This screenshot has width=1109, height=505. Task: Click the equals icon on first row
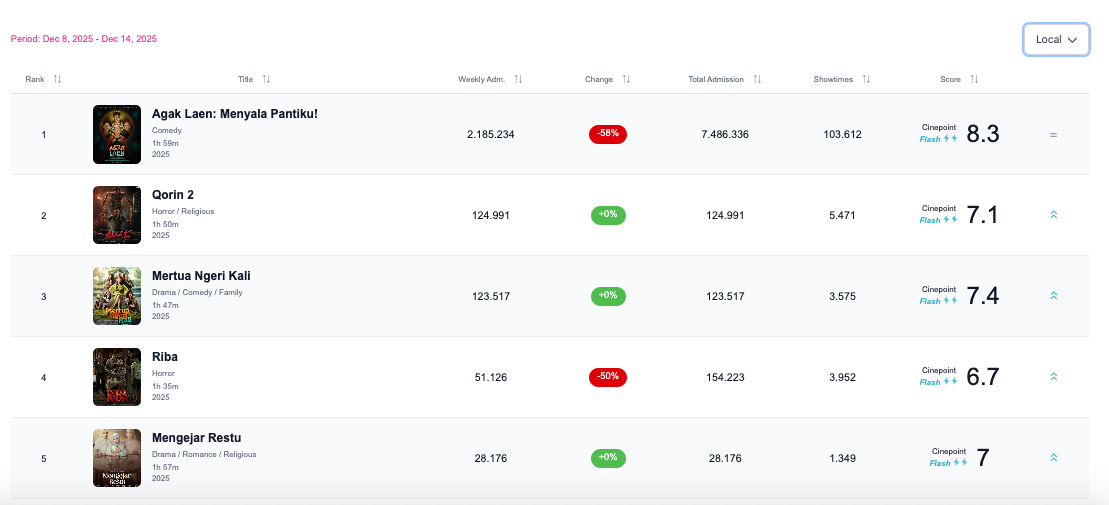(x=1053, y=134)
